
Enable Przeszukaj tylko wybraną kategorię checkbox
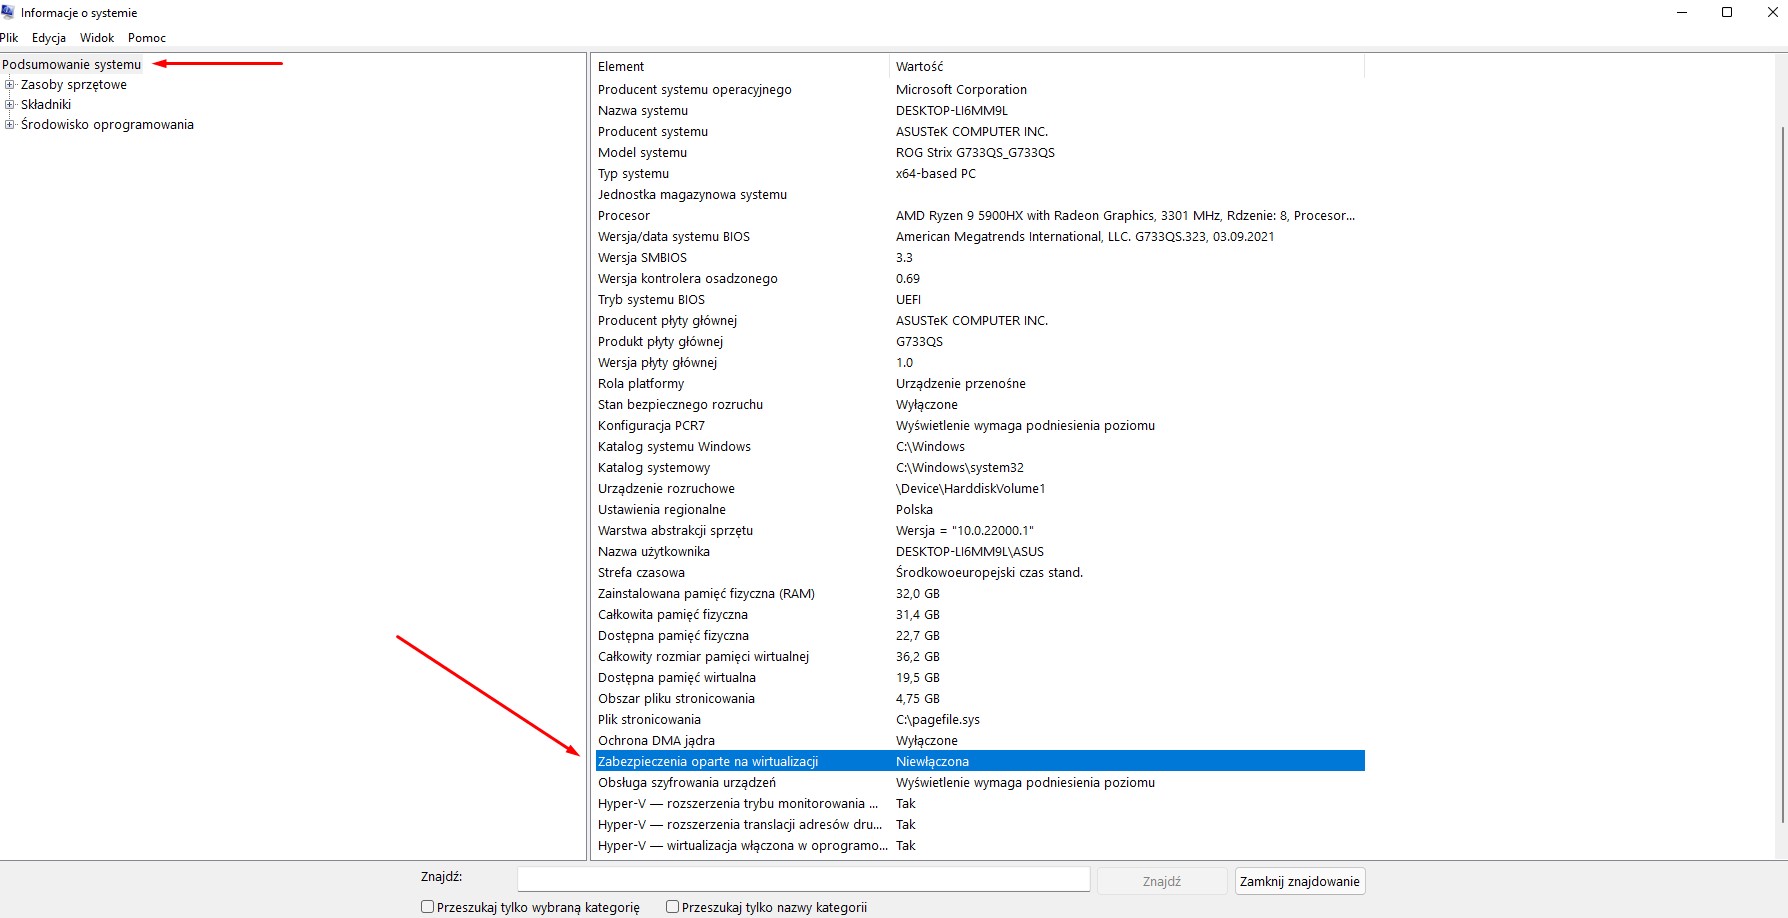428,907
